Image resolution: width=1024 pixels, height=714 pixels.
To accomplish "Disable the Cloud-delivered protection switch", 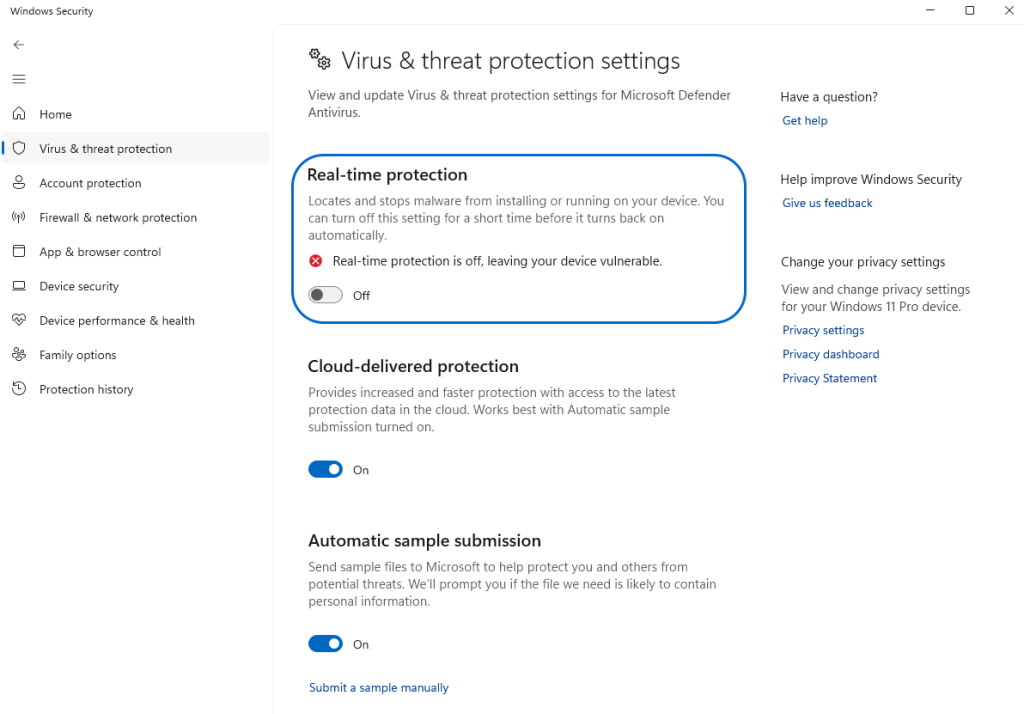I will point(325,469).
